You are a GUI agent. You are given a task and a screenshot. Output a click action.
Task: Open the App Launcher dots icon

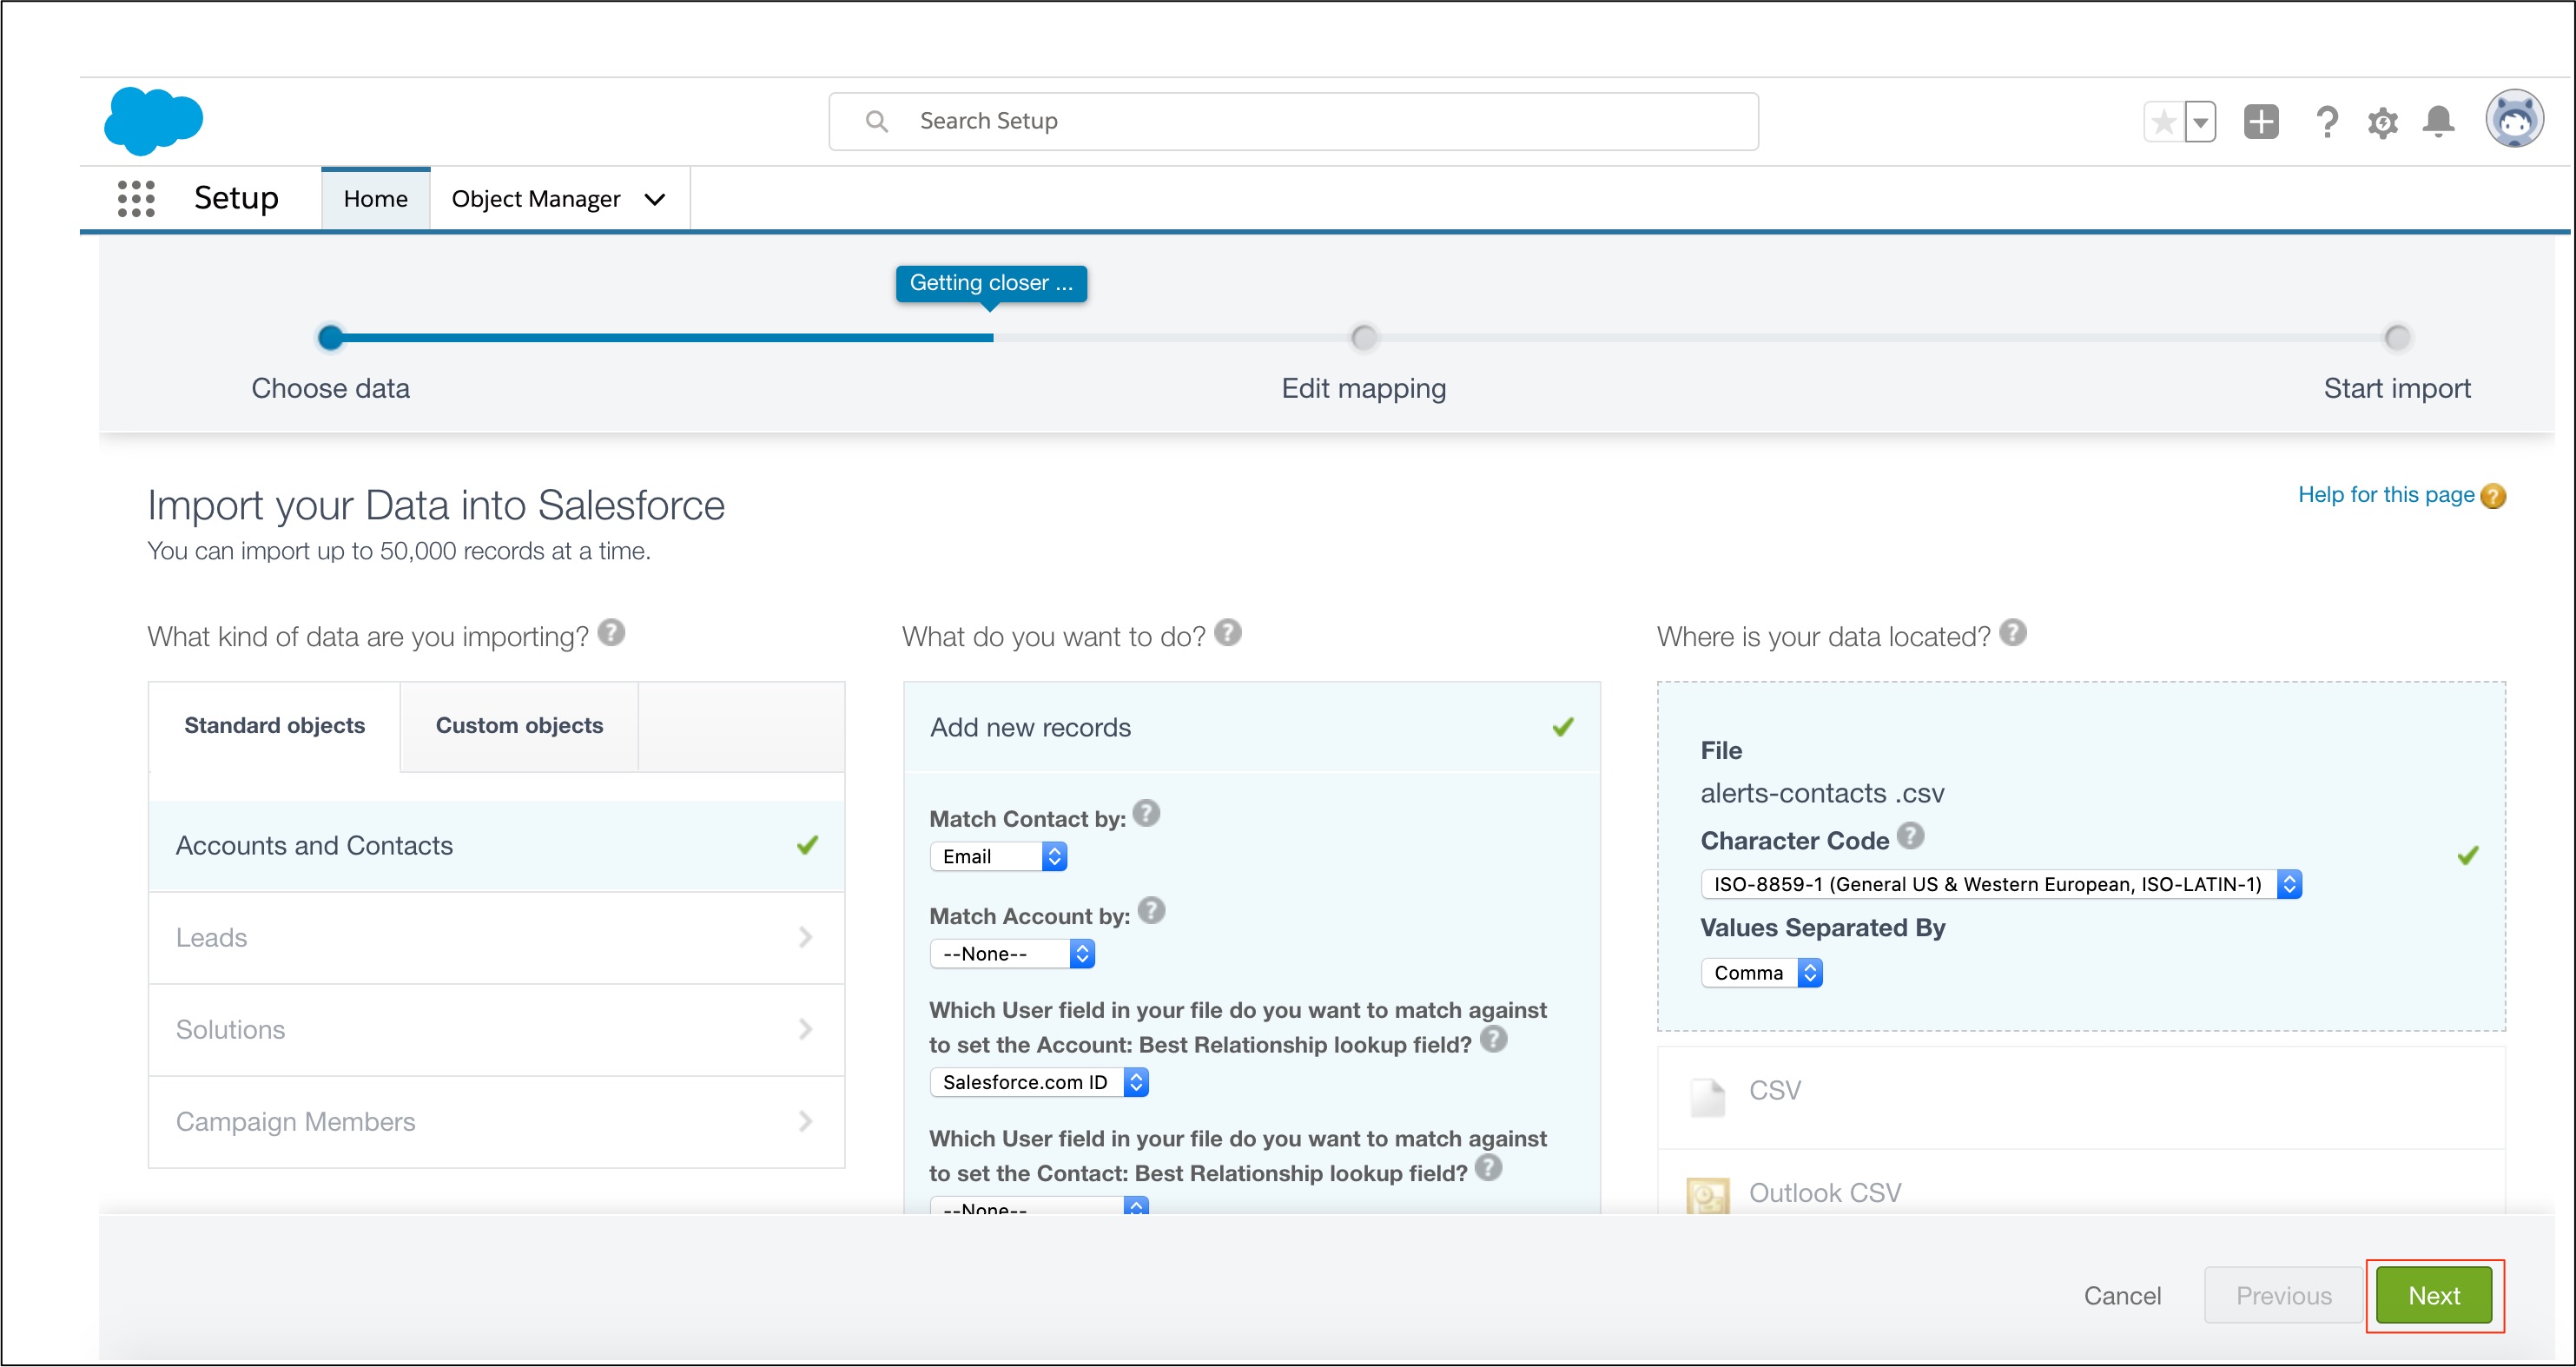pyautogui.click(x=136, y=198)
